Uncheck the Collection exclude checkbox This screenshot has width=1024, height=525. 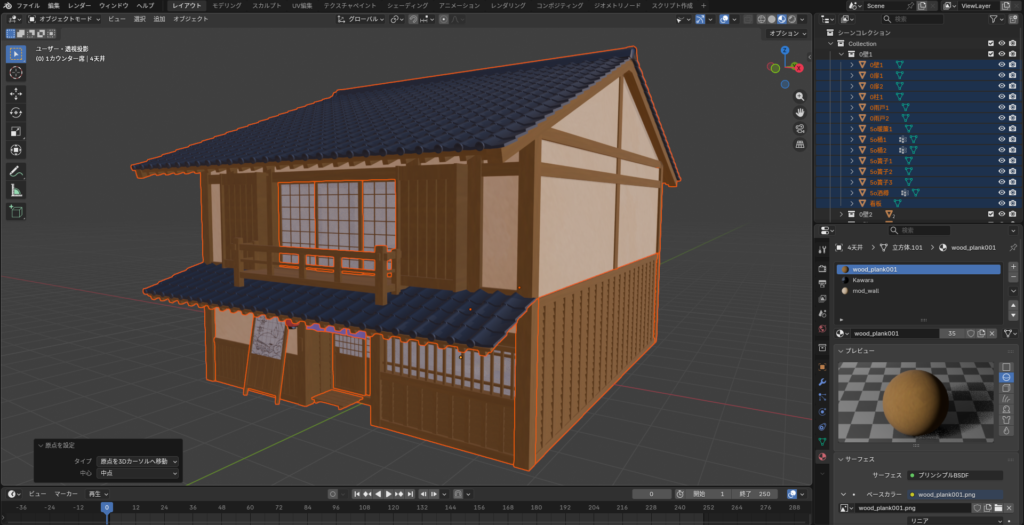point(990,43)
